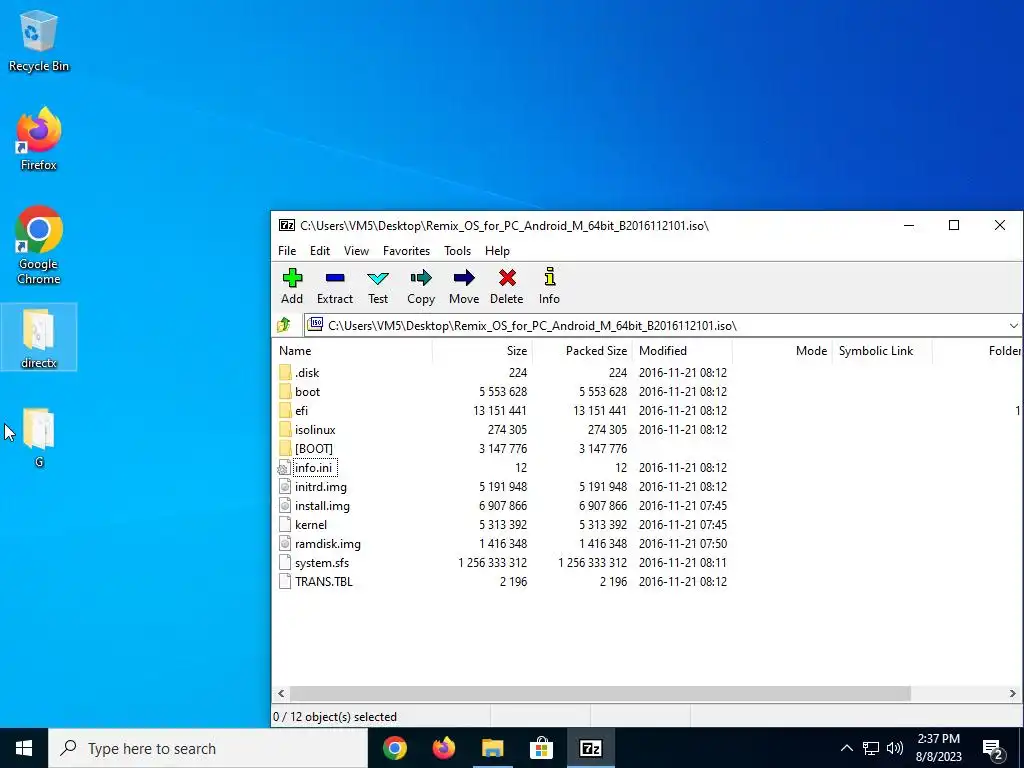Open Chrome from the taskbar
1024x768 pixels.
395,748
